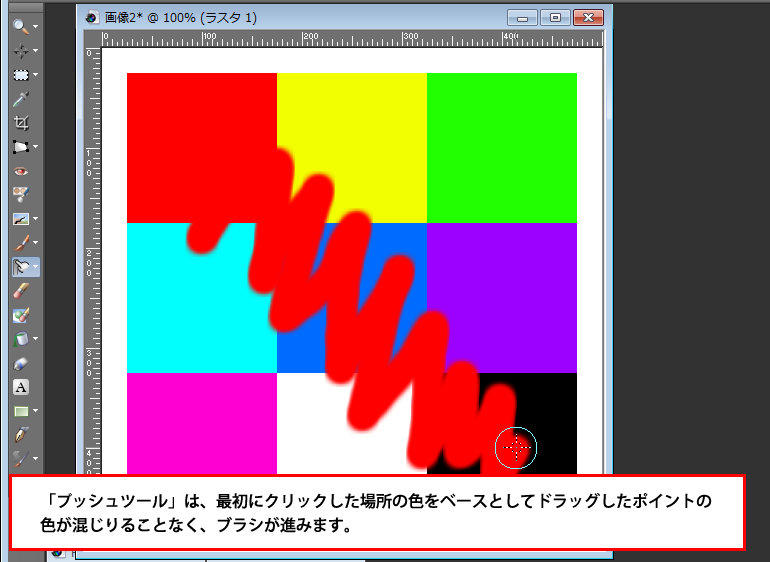Open the Move tool flyout arrow
Image resolution: width=770 pixels, height=562 pixels.
(x=35, y=51)
